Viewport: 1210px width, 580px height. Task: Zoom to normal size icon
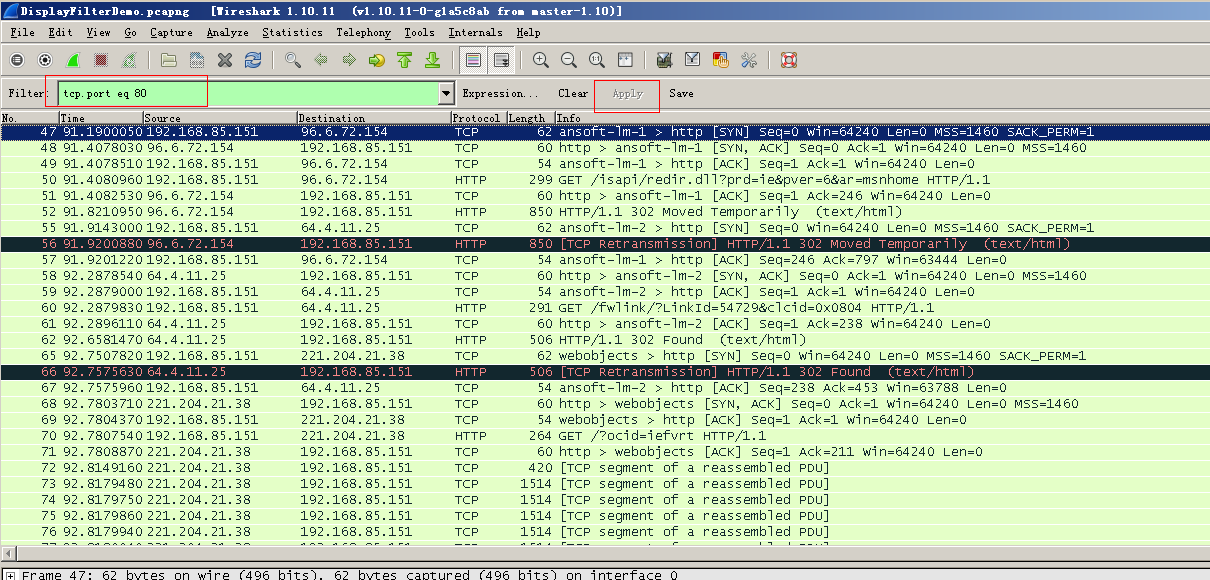tap(597, 60)
